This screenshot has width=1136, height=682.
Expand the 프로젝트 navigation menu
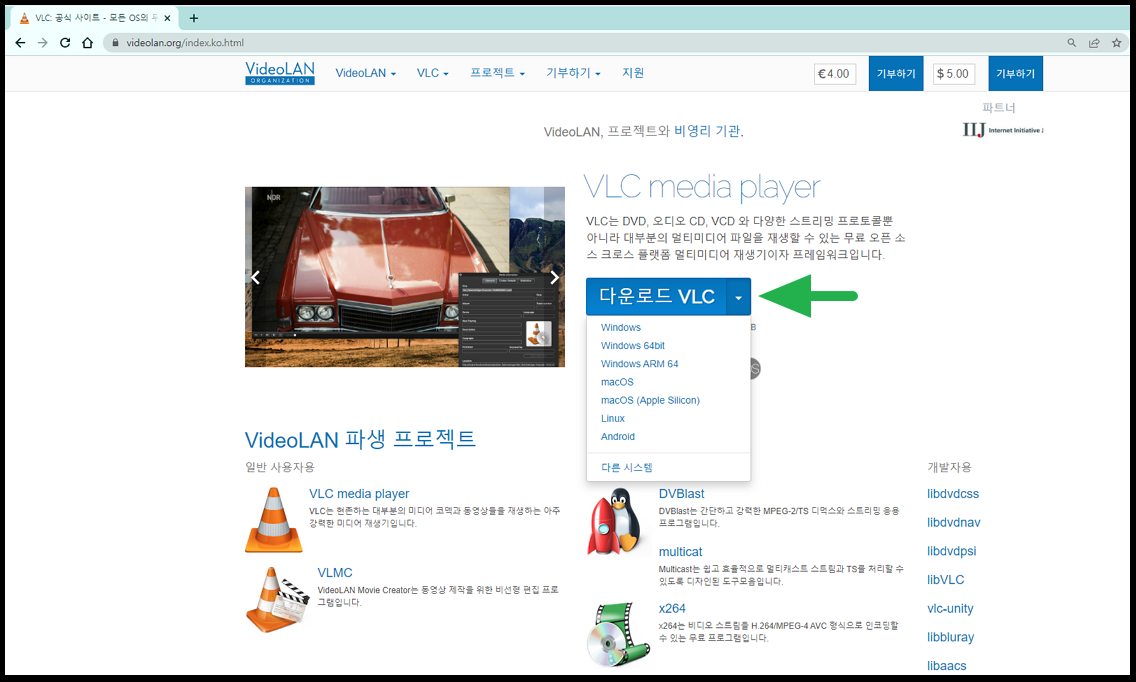click(497, 73)
